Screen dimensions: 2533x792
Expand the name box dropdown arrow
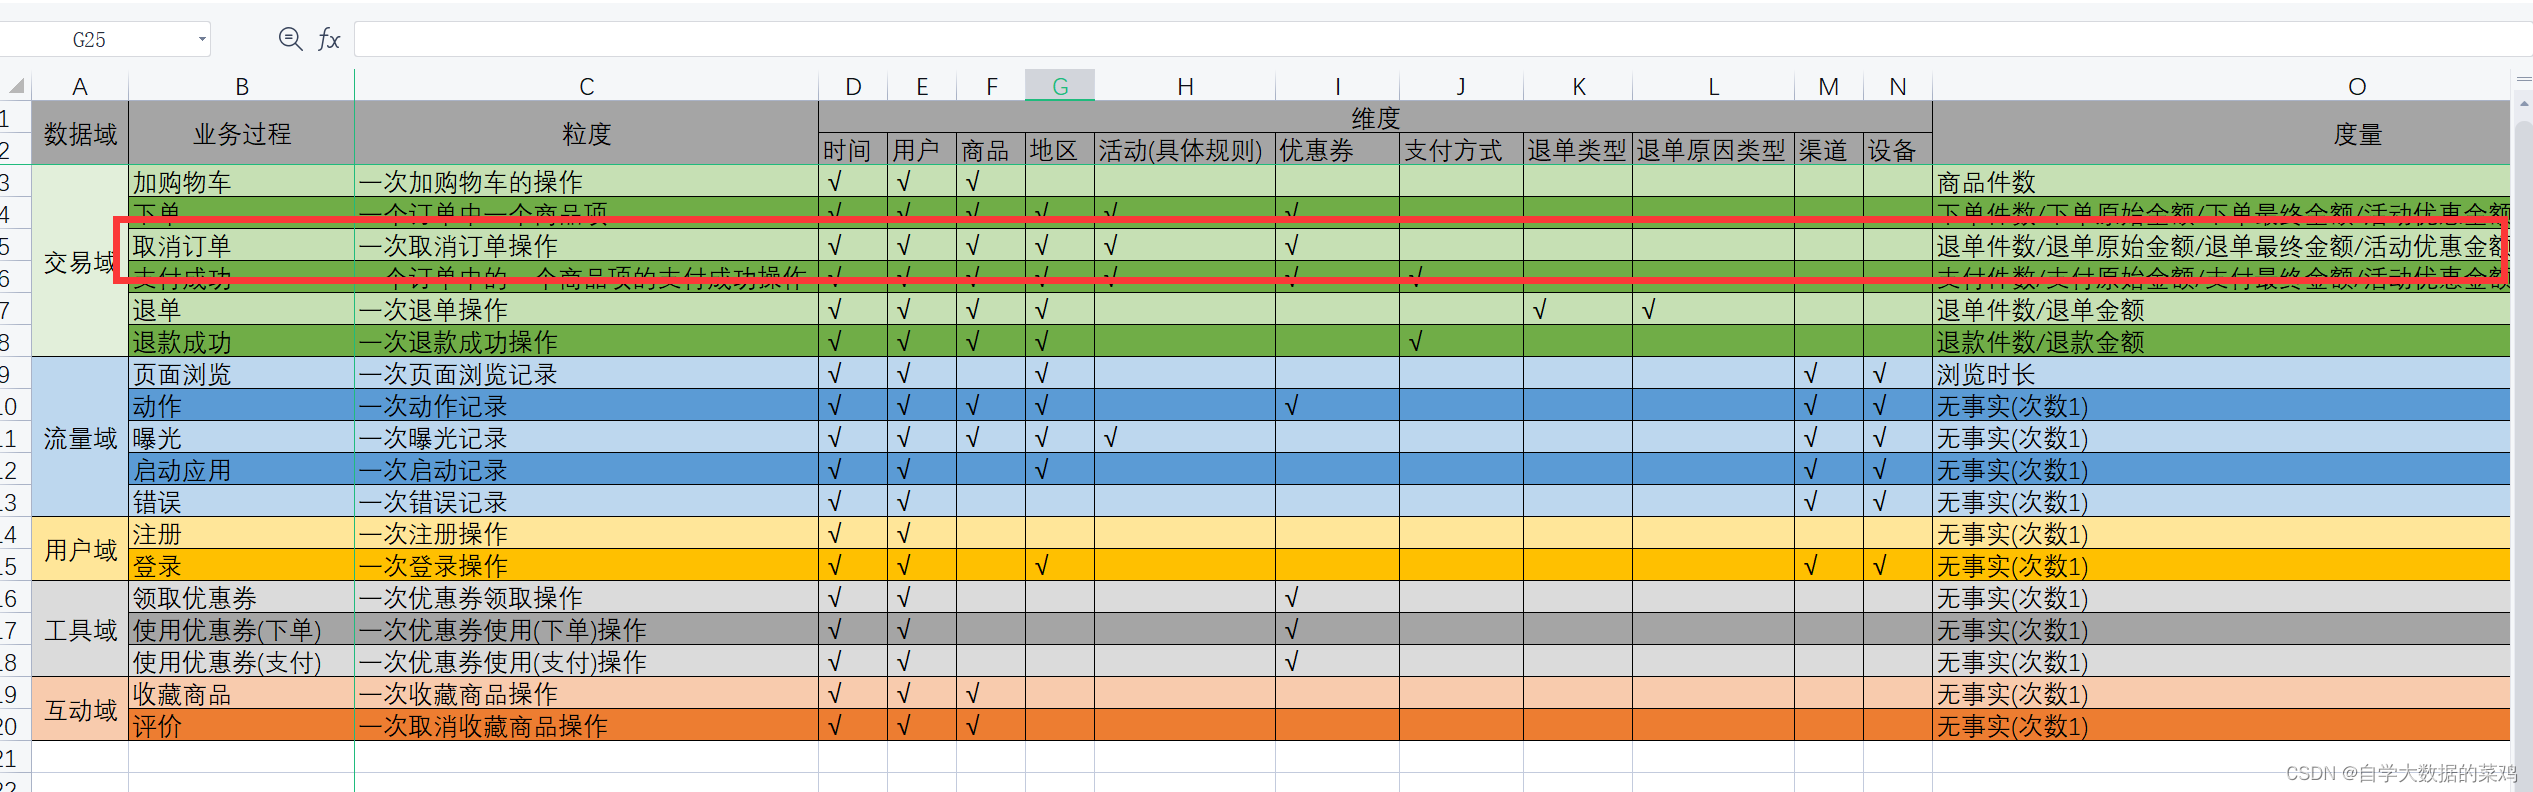202,39
